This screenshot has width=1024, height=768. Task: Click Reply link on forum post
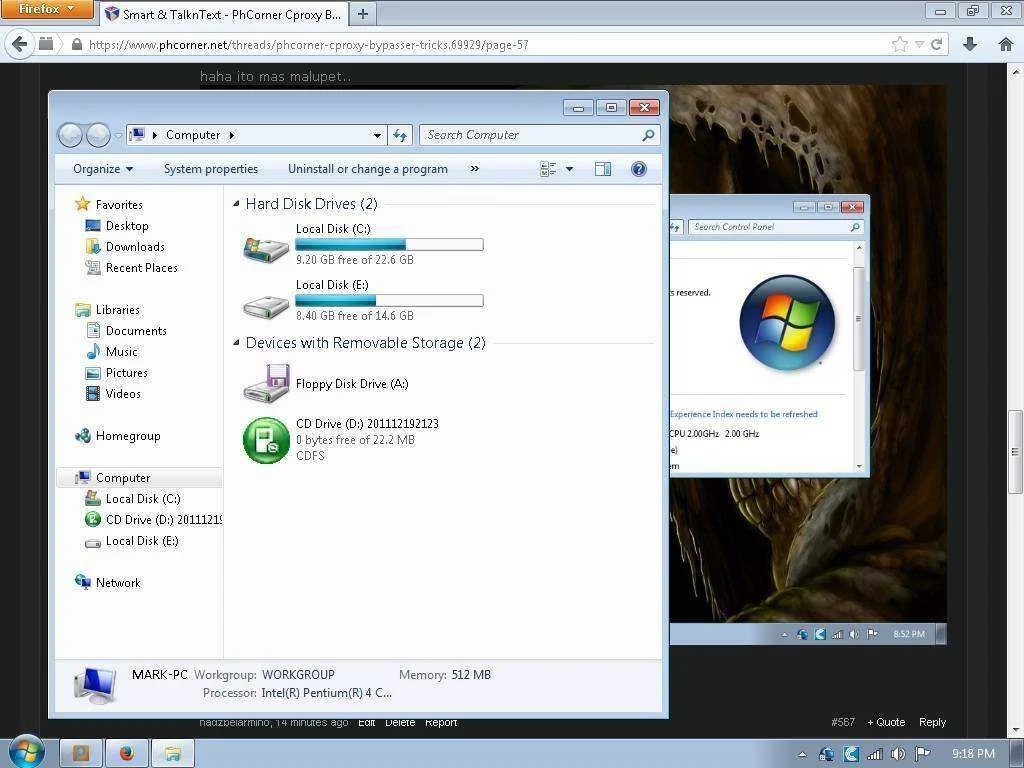pyautogui.click(x=932, y=722)
